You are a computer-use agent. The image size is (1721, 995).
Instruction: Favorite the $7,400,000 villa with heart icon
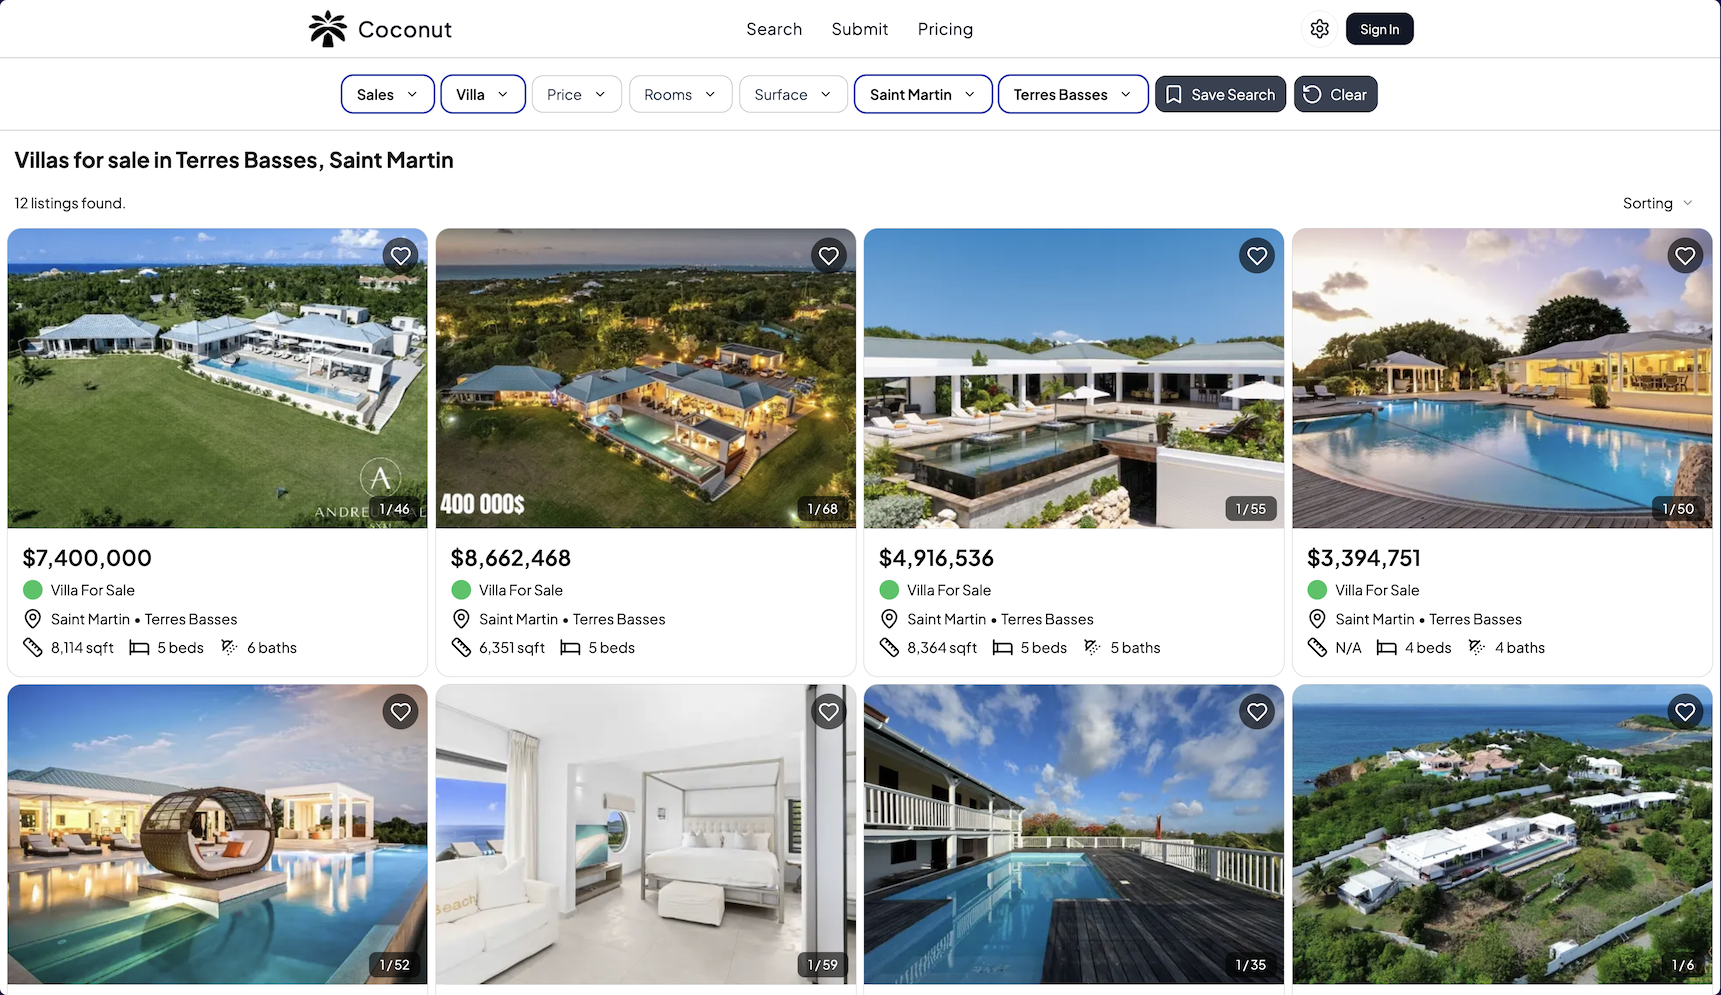pyautogui.click(x=401, y=256)
